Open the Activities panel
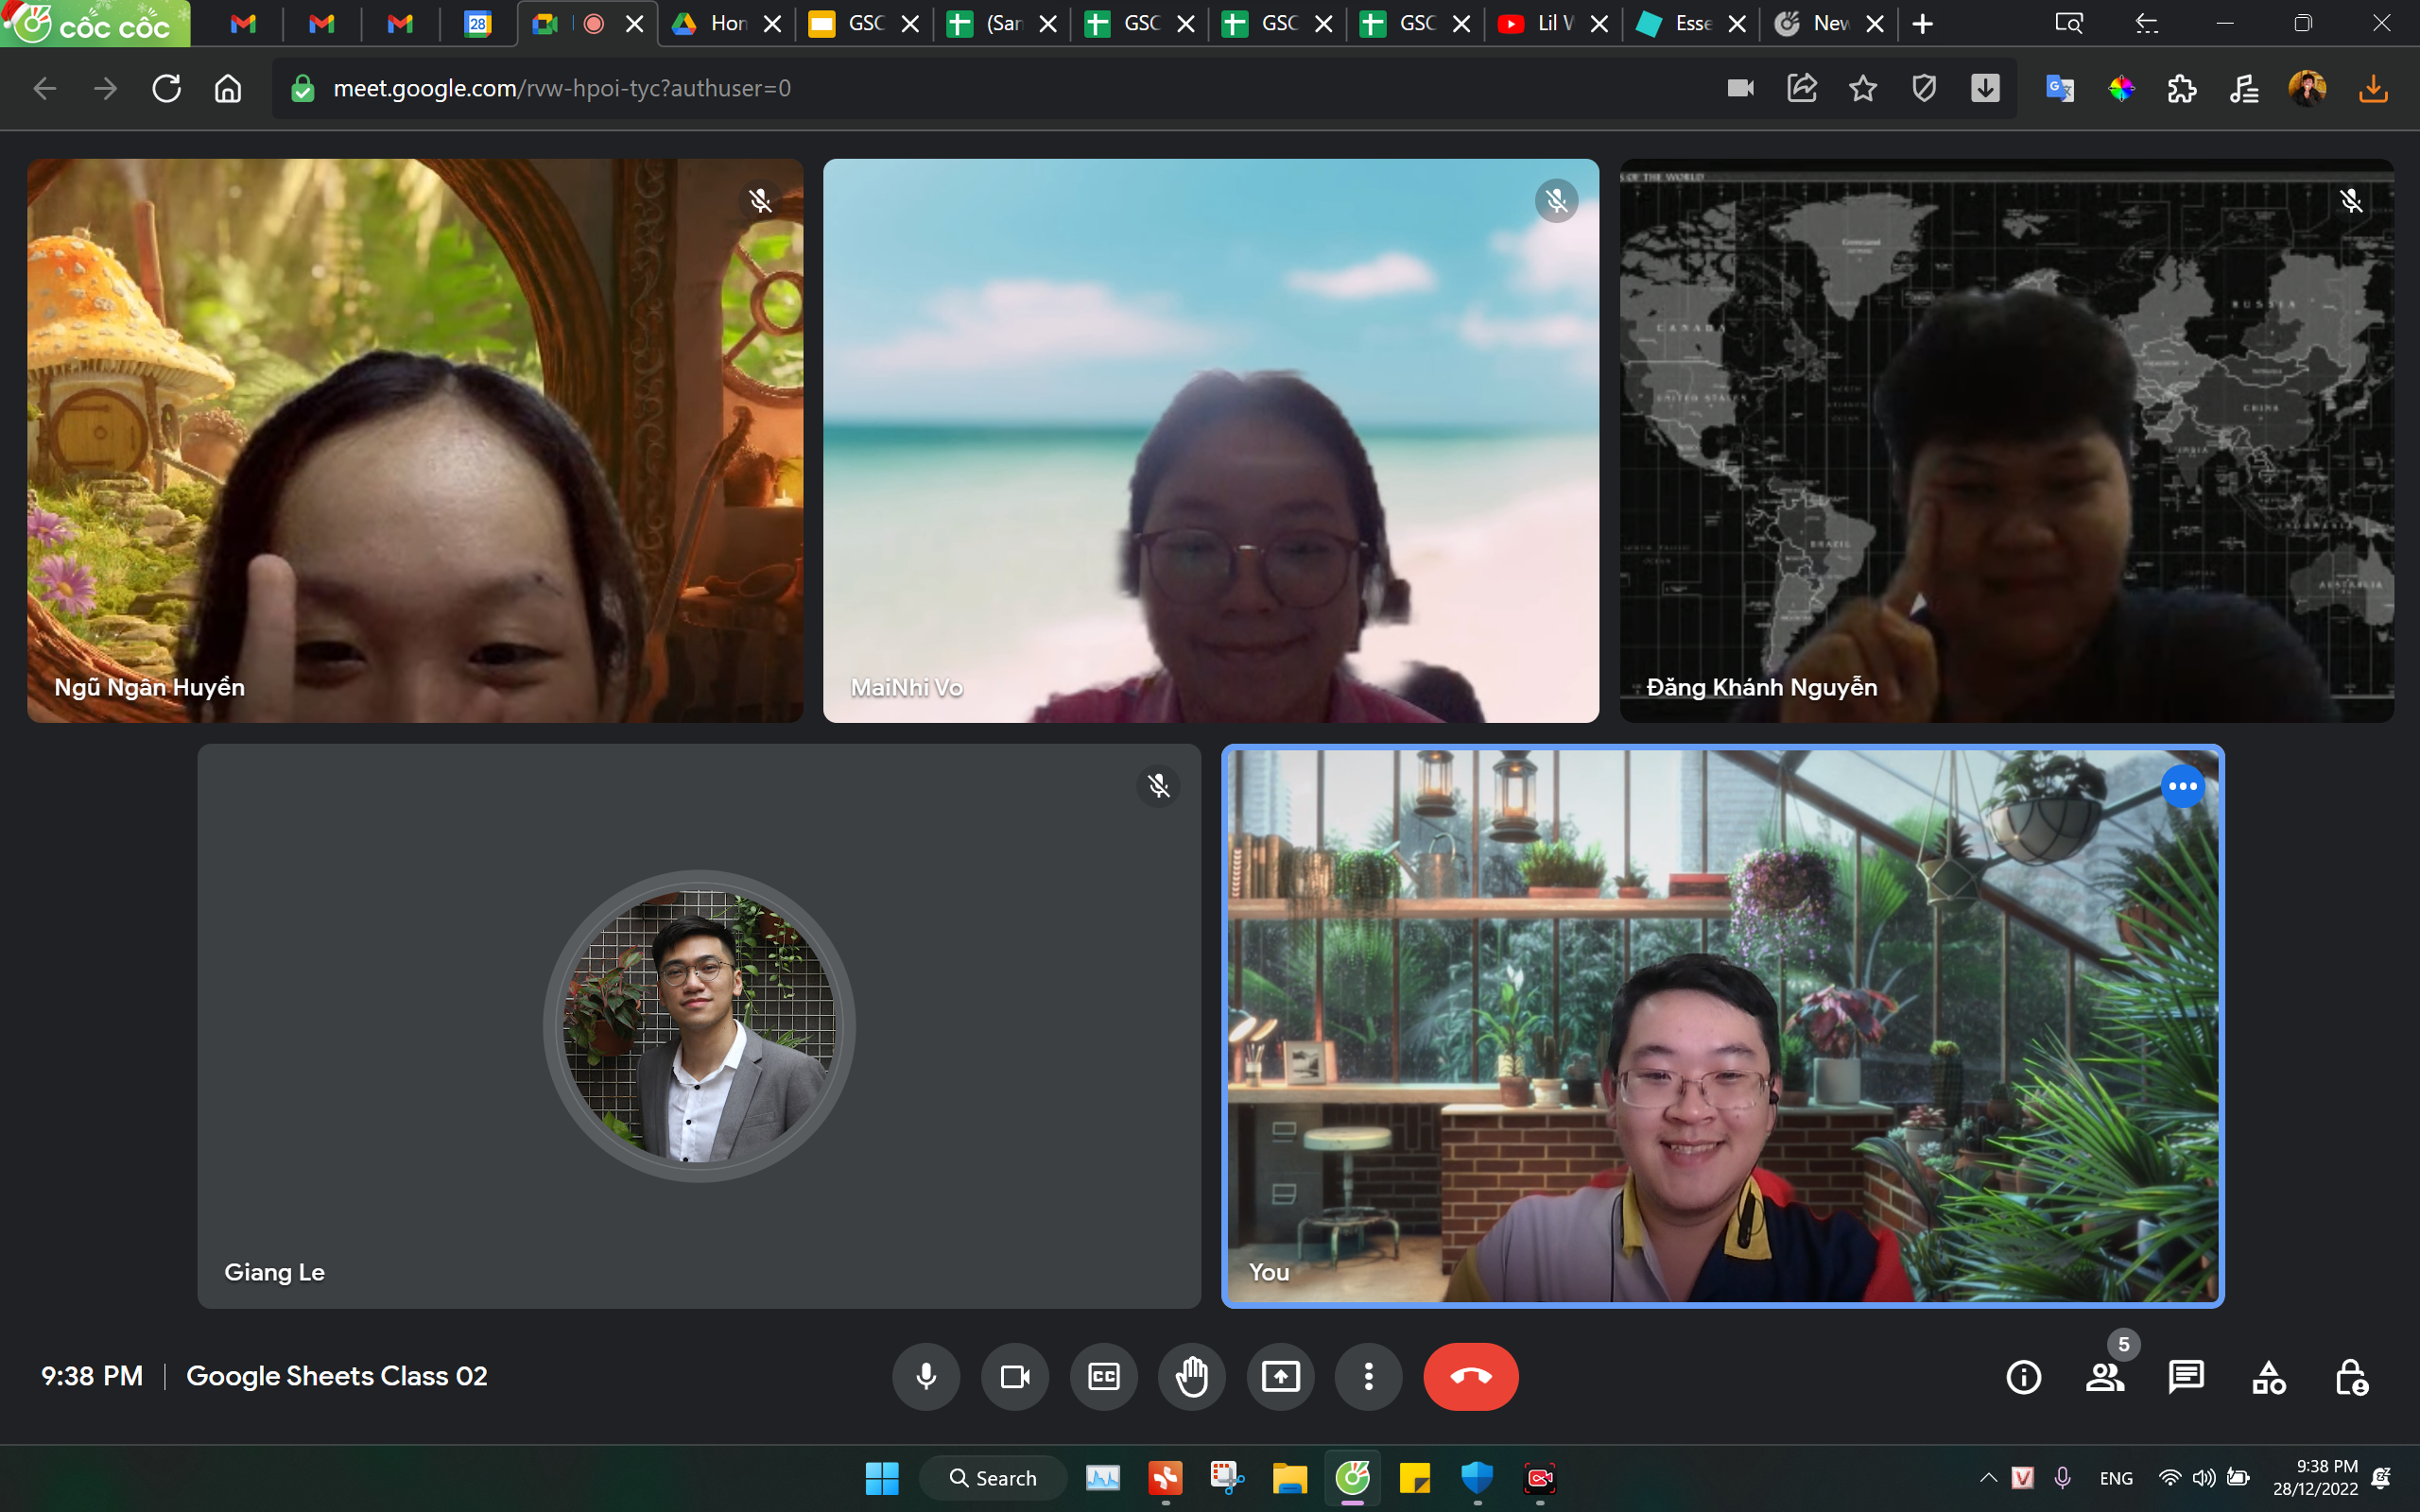 tap(2268, 1377)
